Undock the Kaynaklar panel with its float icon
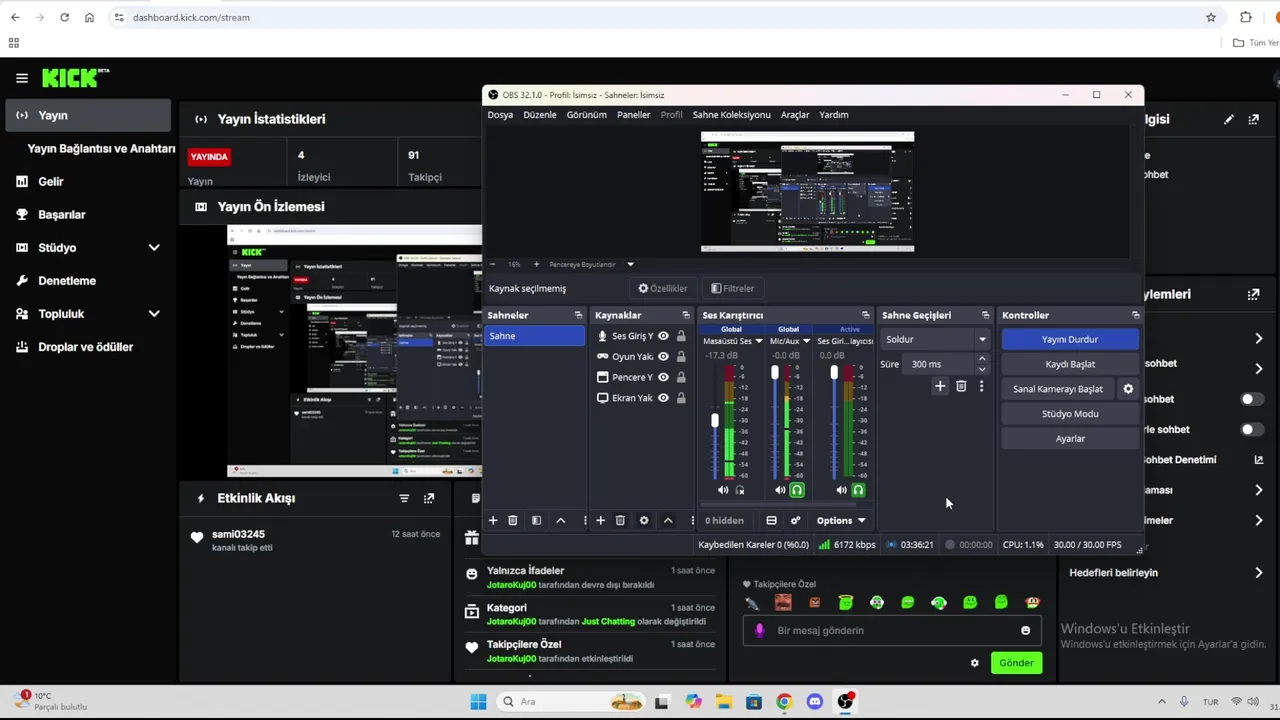 686,315
